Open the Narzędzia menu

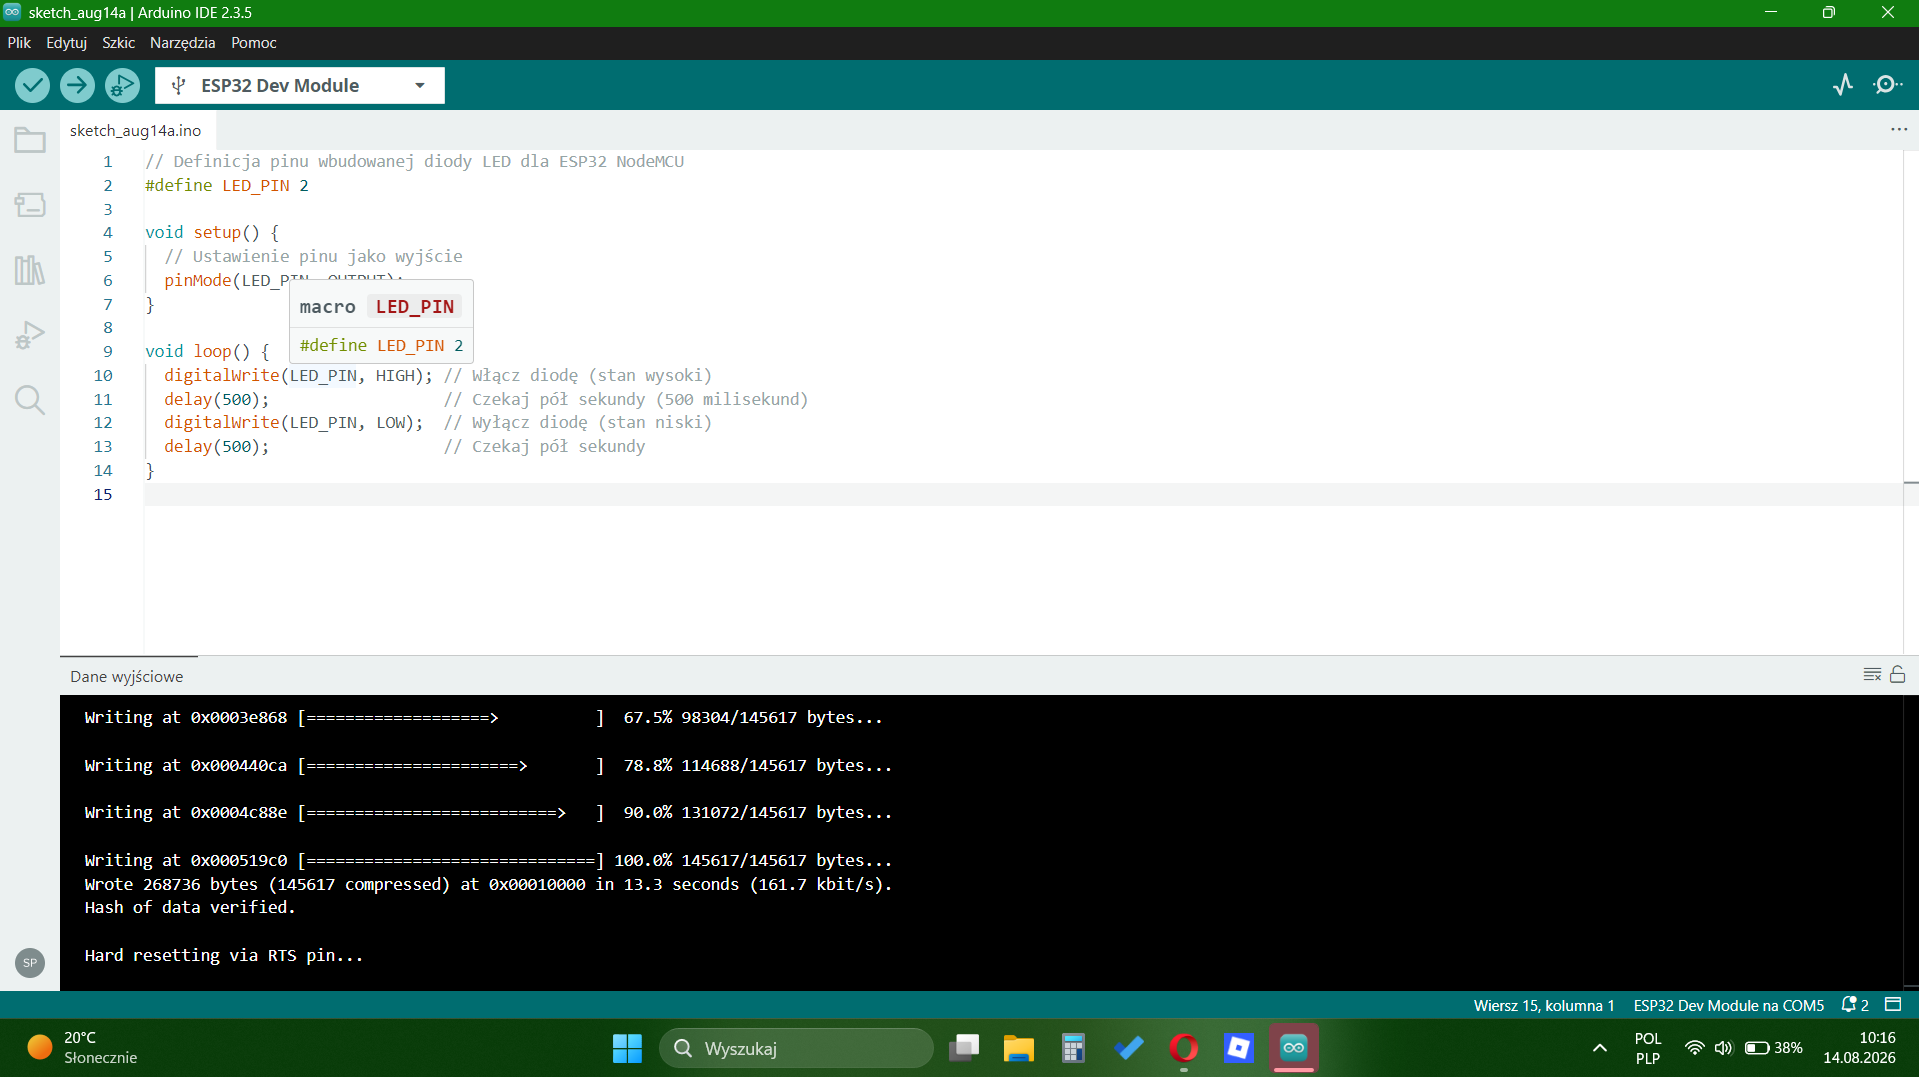point(182,43)
